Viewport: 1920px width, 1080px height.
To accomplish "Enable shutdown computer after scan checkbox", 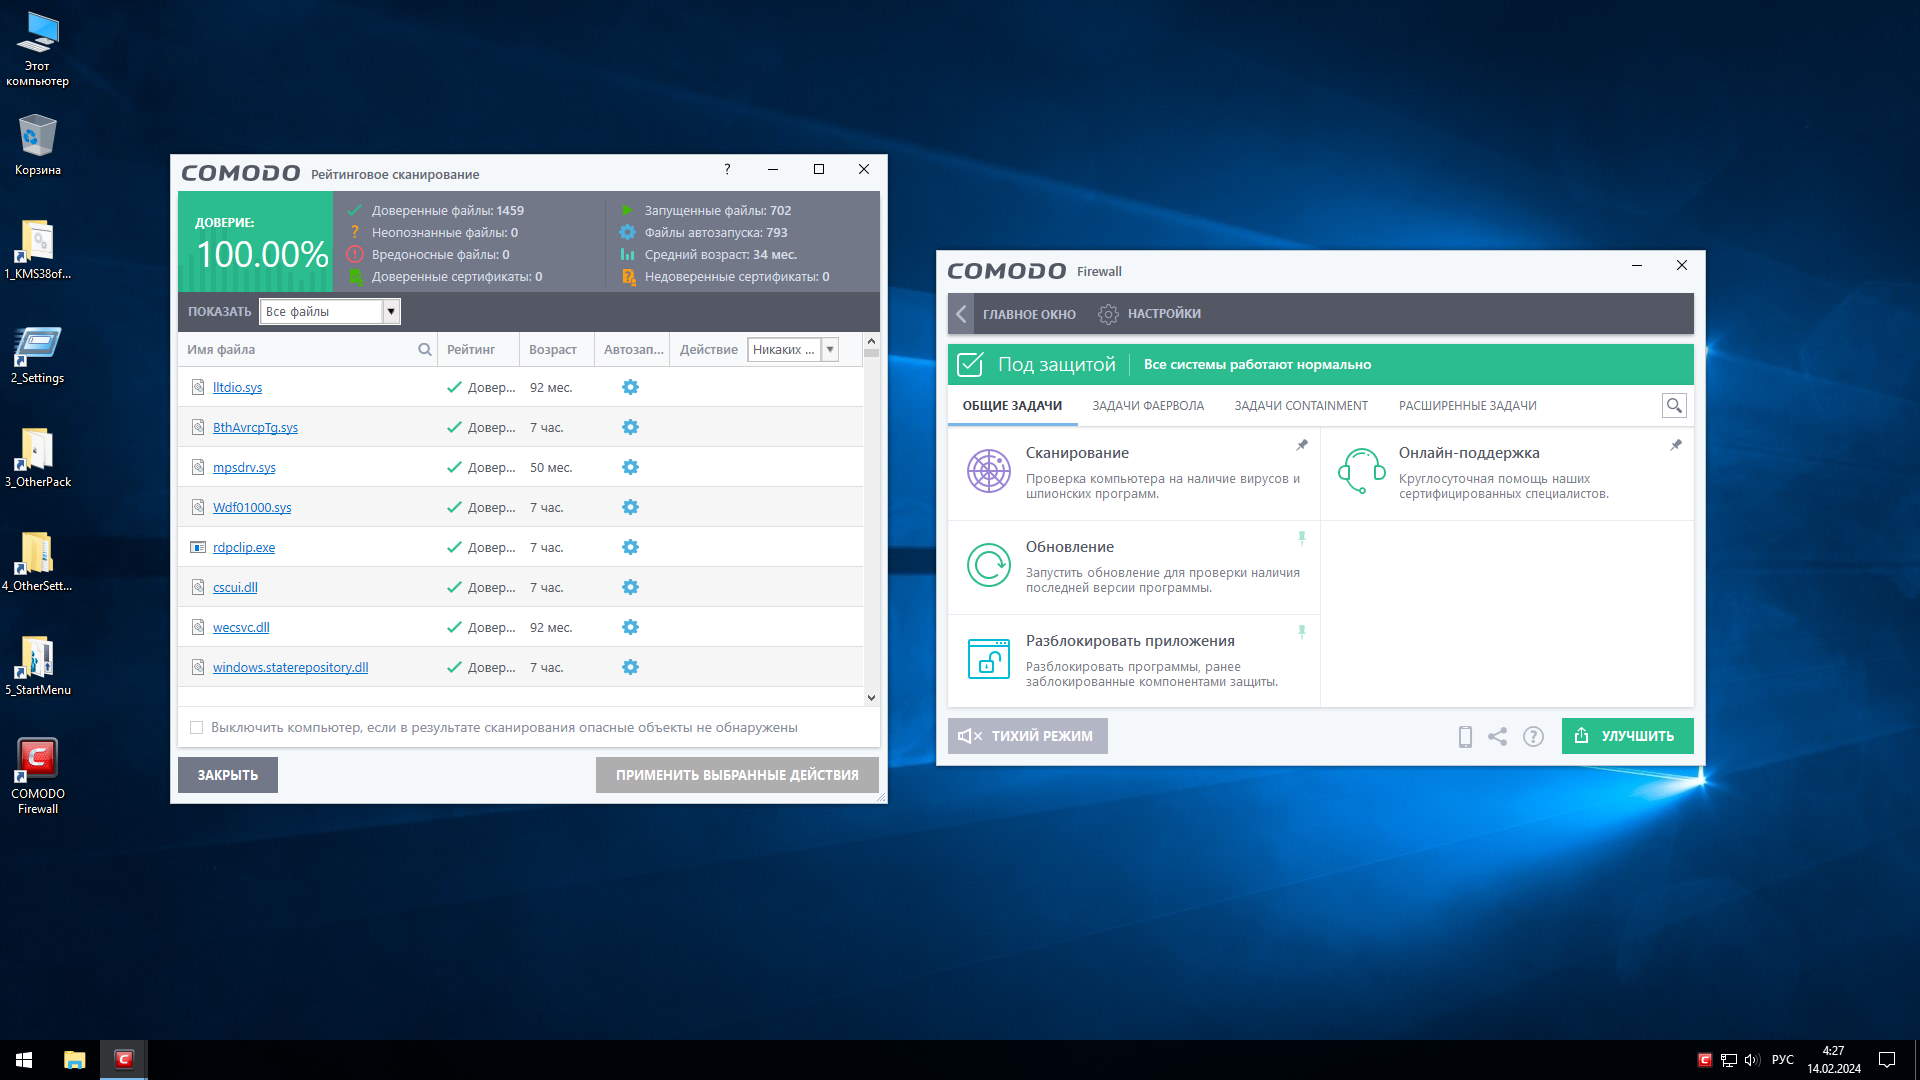I will point(197,728).
